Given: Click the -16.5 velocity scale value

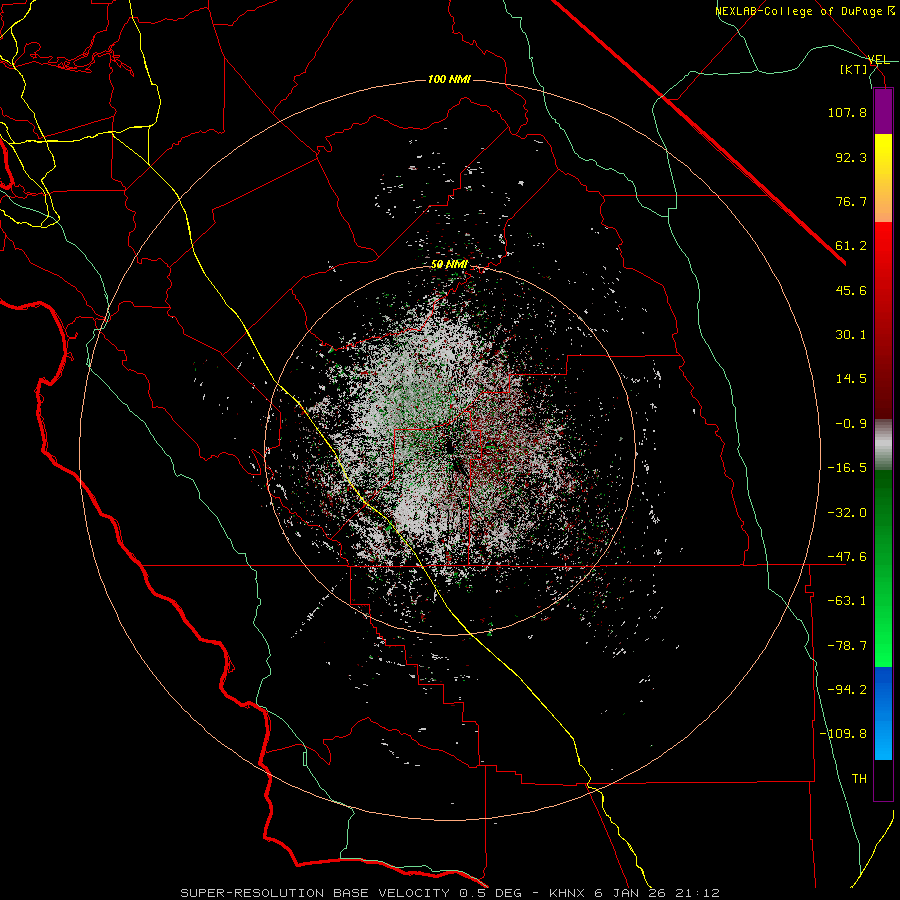Looking at the screenshot, I should [x=847, y=468].
